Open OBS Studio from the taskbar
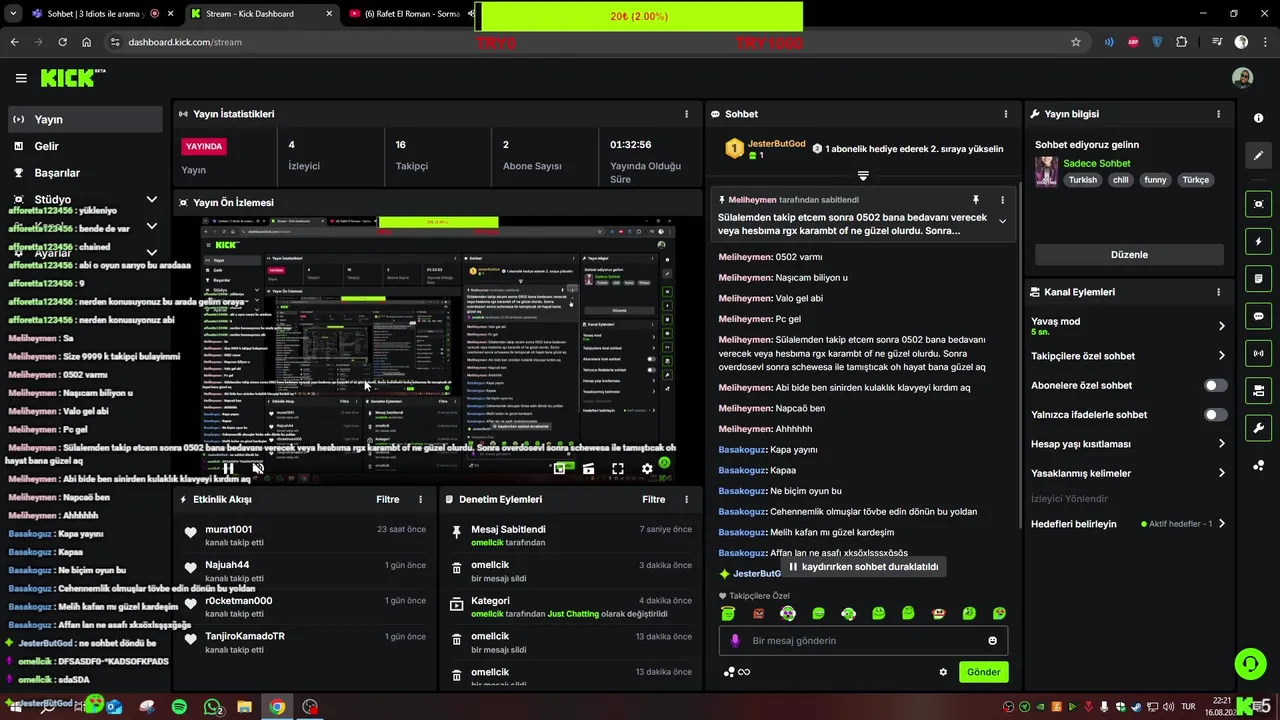The width and height of the screenshot is (1280, 720). [310, 707]
